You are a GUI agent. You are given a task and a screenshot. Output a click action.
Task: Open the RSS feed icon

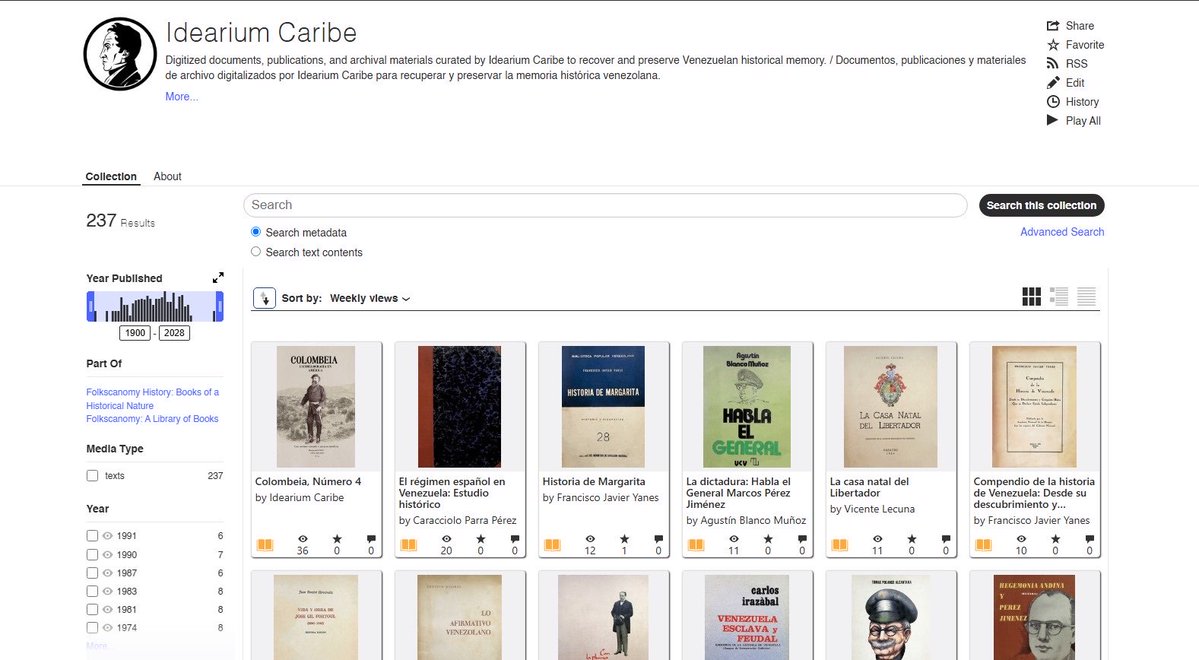(1053, 63)
